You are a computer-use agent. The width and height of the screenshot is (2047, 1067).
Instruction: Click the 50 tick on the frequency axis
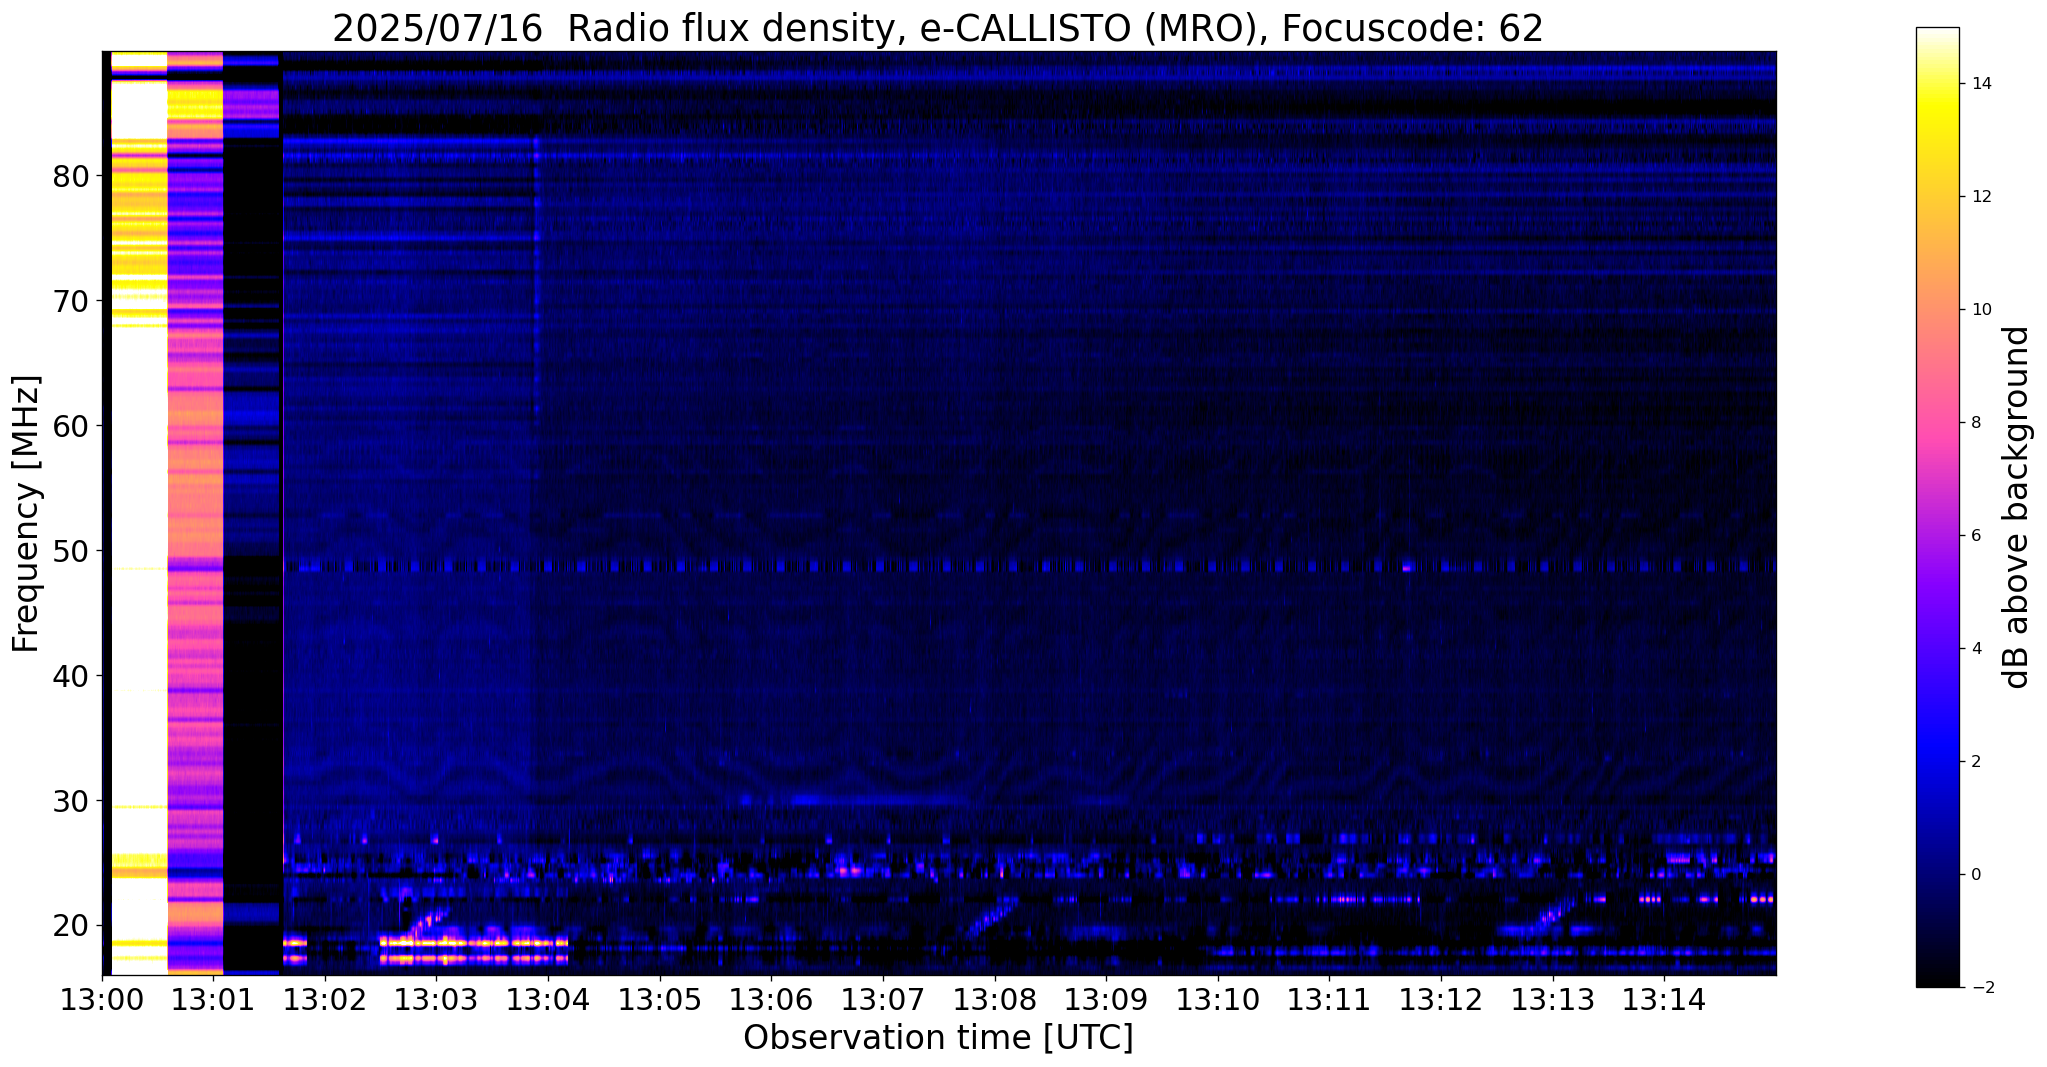pyautogui.click(x=71, y=552)
